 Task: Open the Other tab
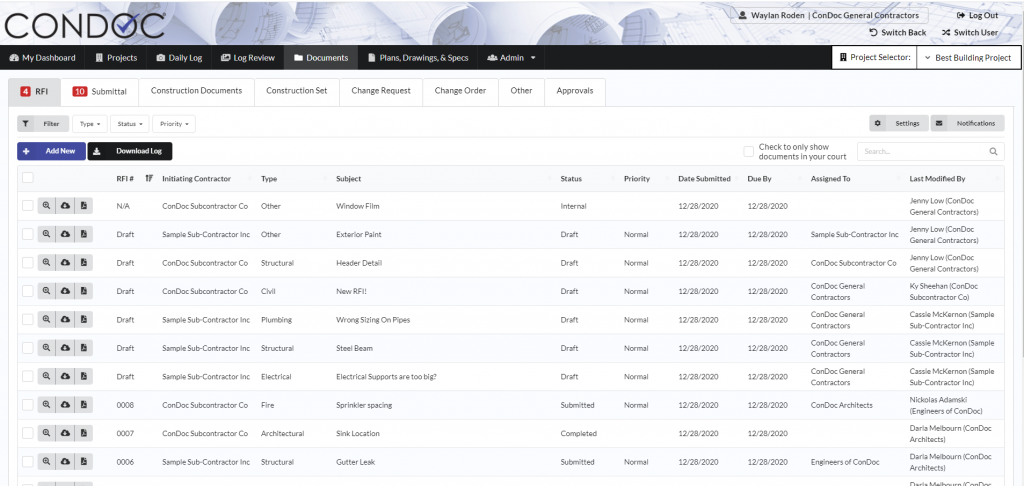coord(521,91)
